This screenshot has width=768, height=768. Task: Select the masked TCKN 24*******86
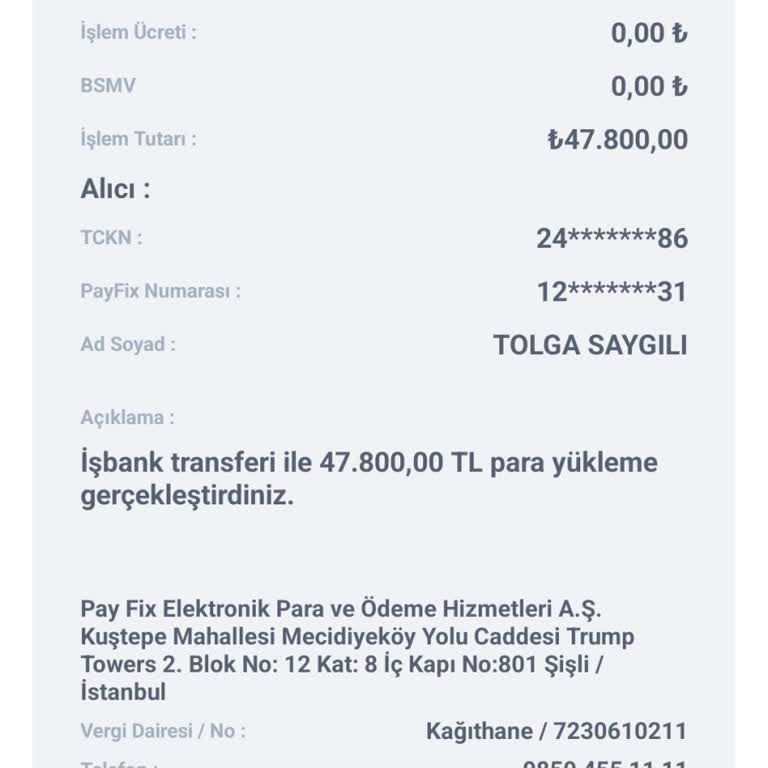612,239
